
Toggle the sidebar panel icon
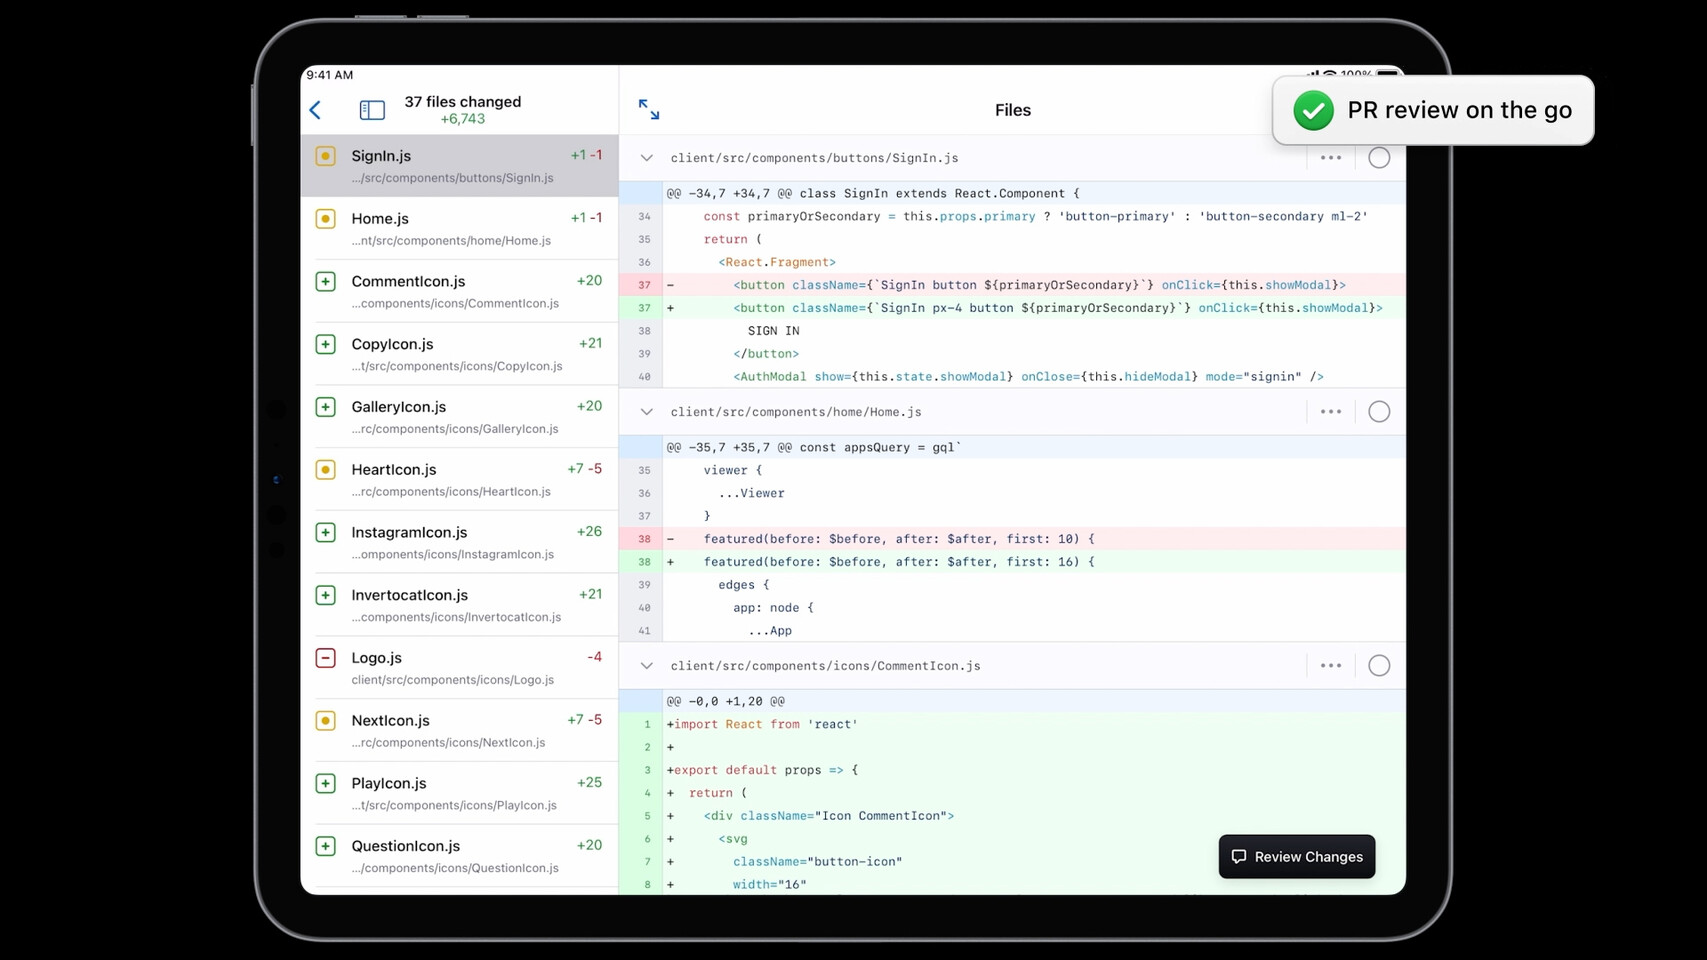(x=372, y=110)
